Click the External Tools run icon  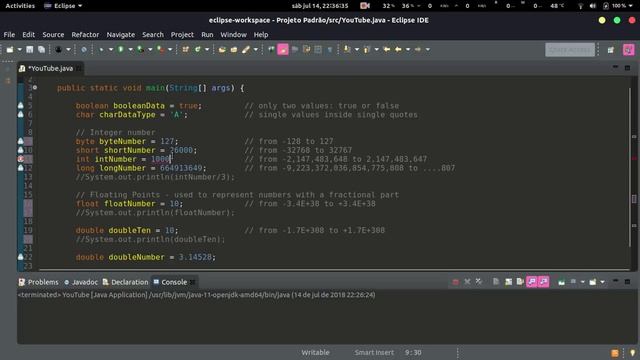[x=160, y=49]
